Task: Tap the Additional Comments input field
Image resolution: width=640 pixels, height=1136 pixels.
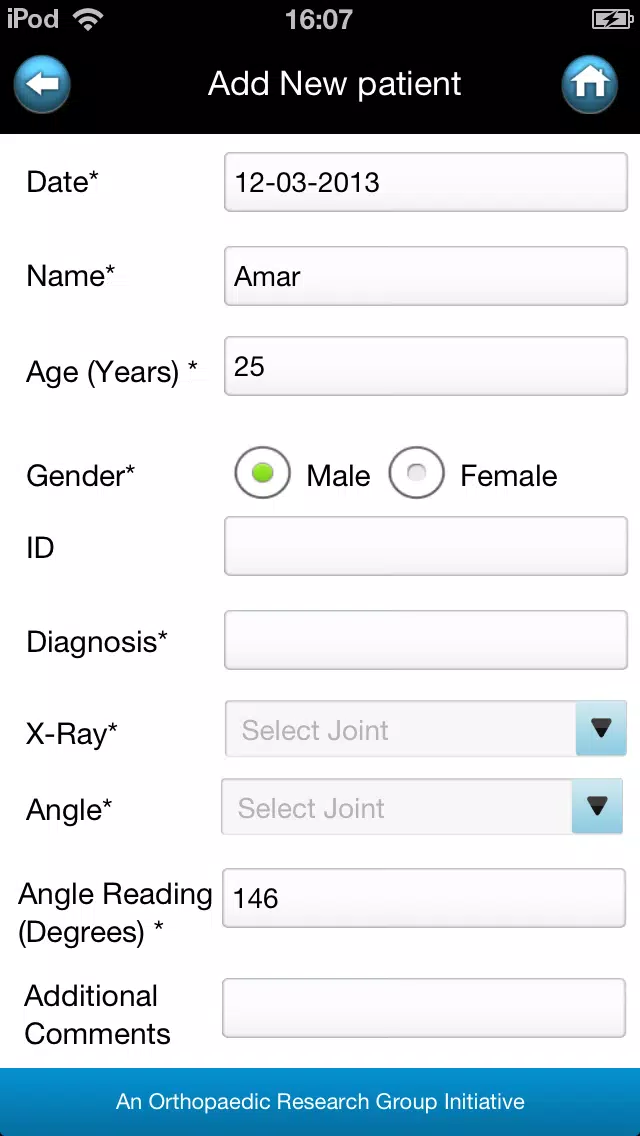Action: (x=423, y=1008)
